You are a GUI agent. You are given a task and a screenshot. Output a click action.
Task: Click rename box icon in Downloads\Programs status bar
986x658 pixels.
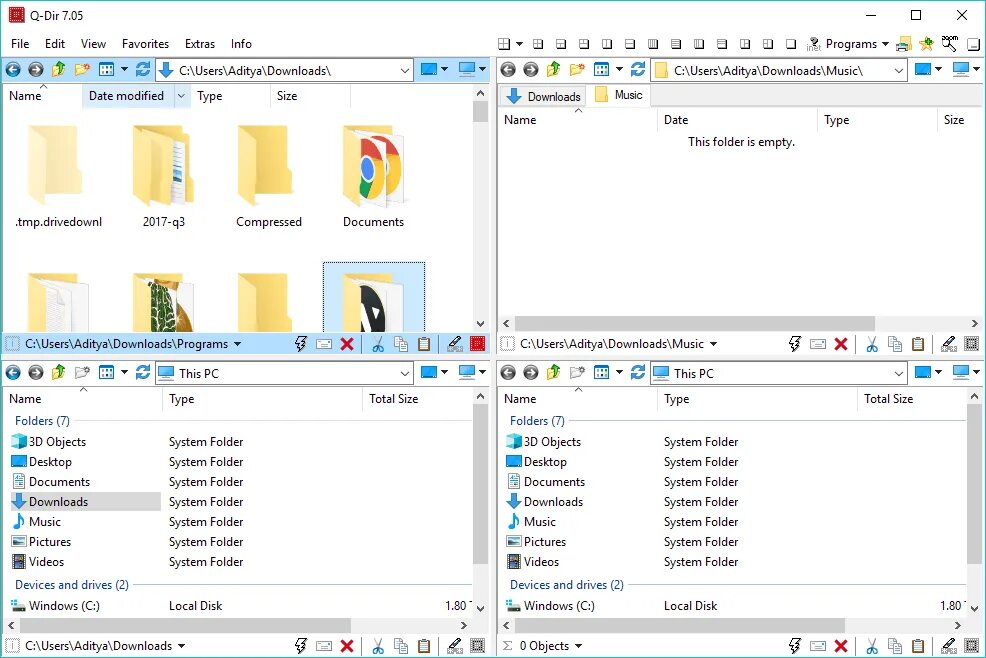click(x=324, y=344)
